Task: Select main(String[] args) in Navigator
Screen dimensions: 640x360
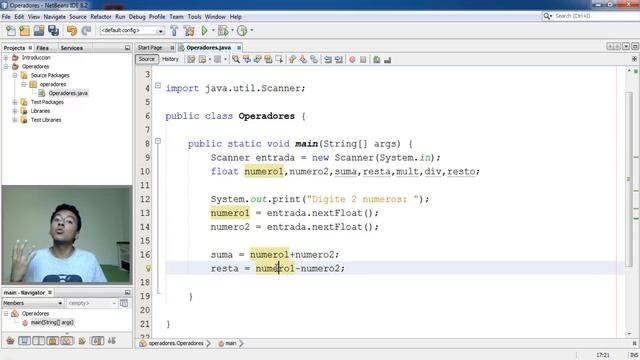Action: pyautogui.click(x=52, y=322)
